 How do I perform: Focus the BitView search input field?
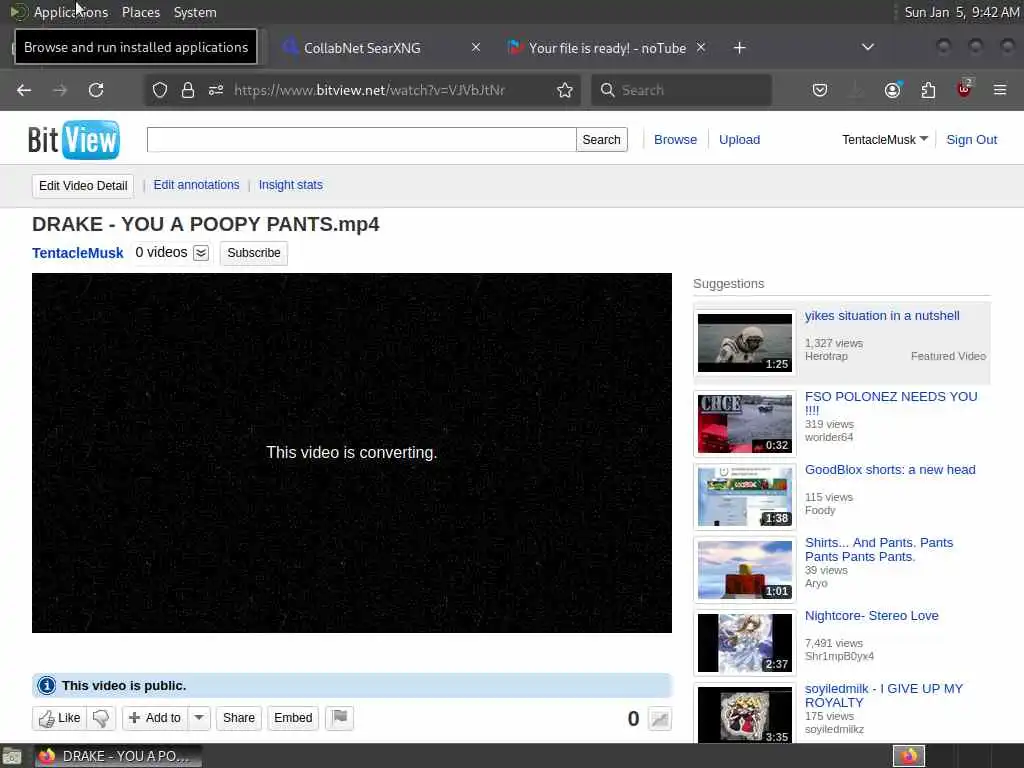[x=361, y=139]
